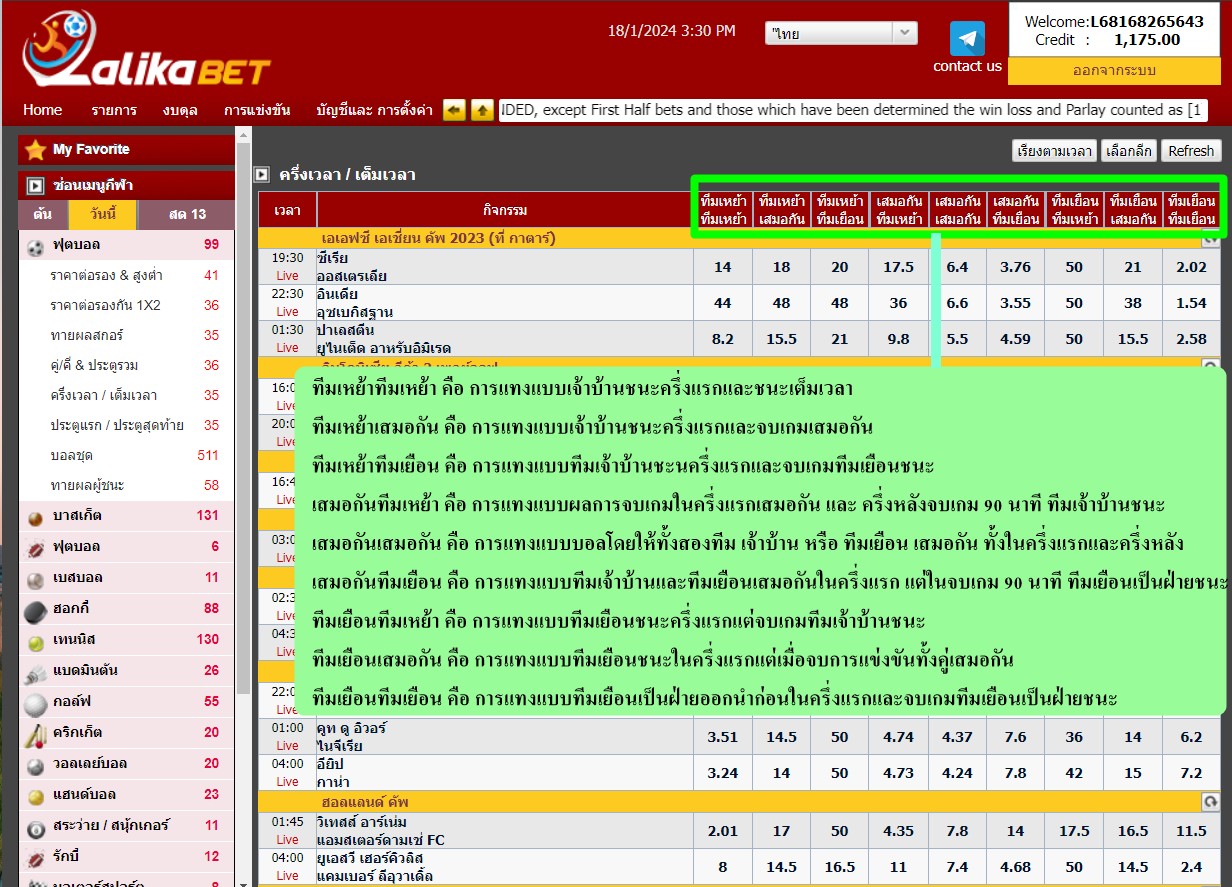Switch to the สด 13 live tab
Screen dimensions: 1232x887
pos(186,215)
